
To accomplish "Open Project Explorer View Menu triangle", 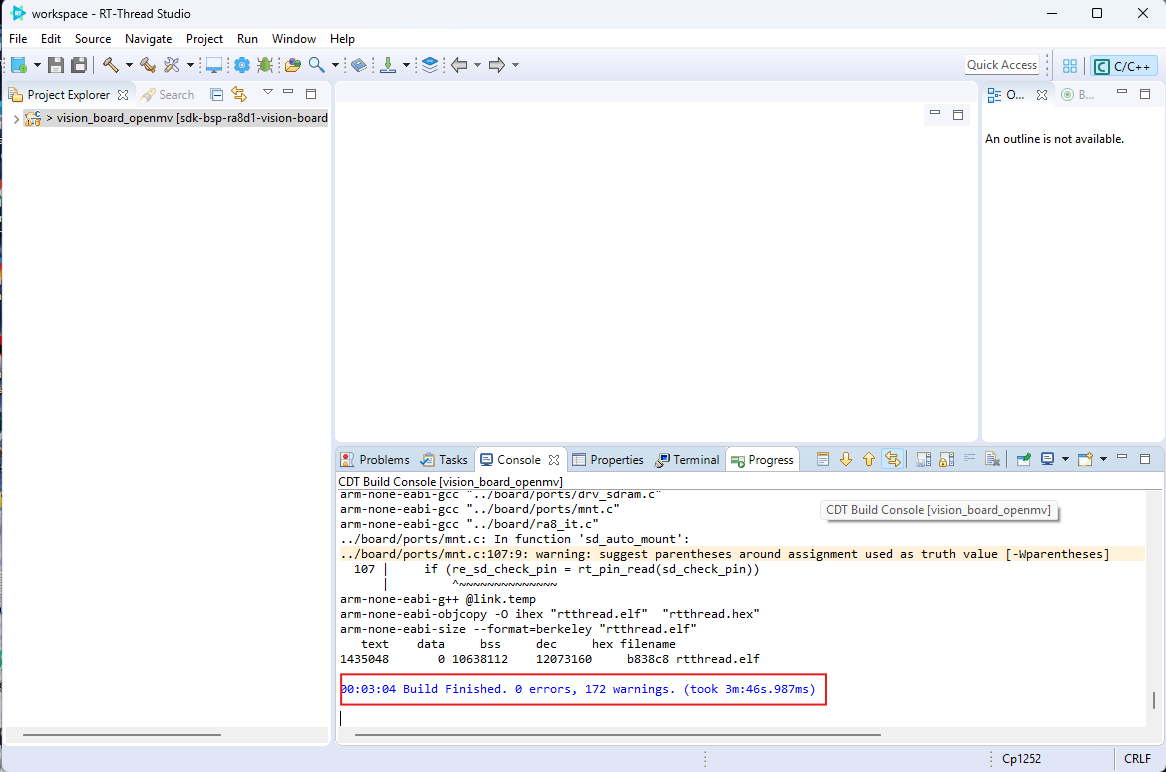I will pyautogui.click(x=267, y=93).
